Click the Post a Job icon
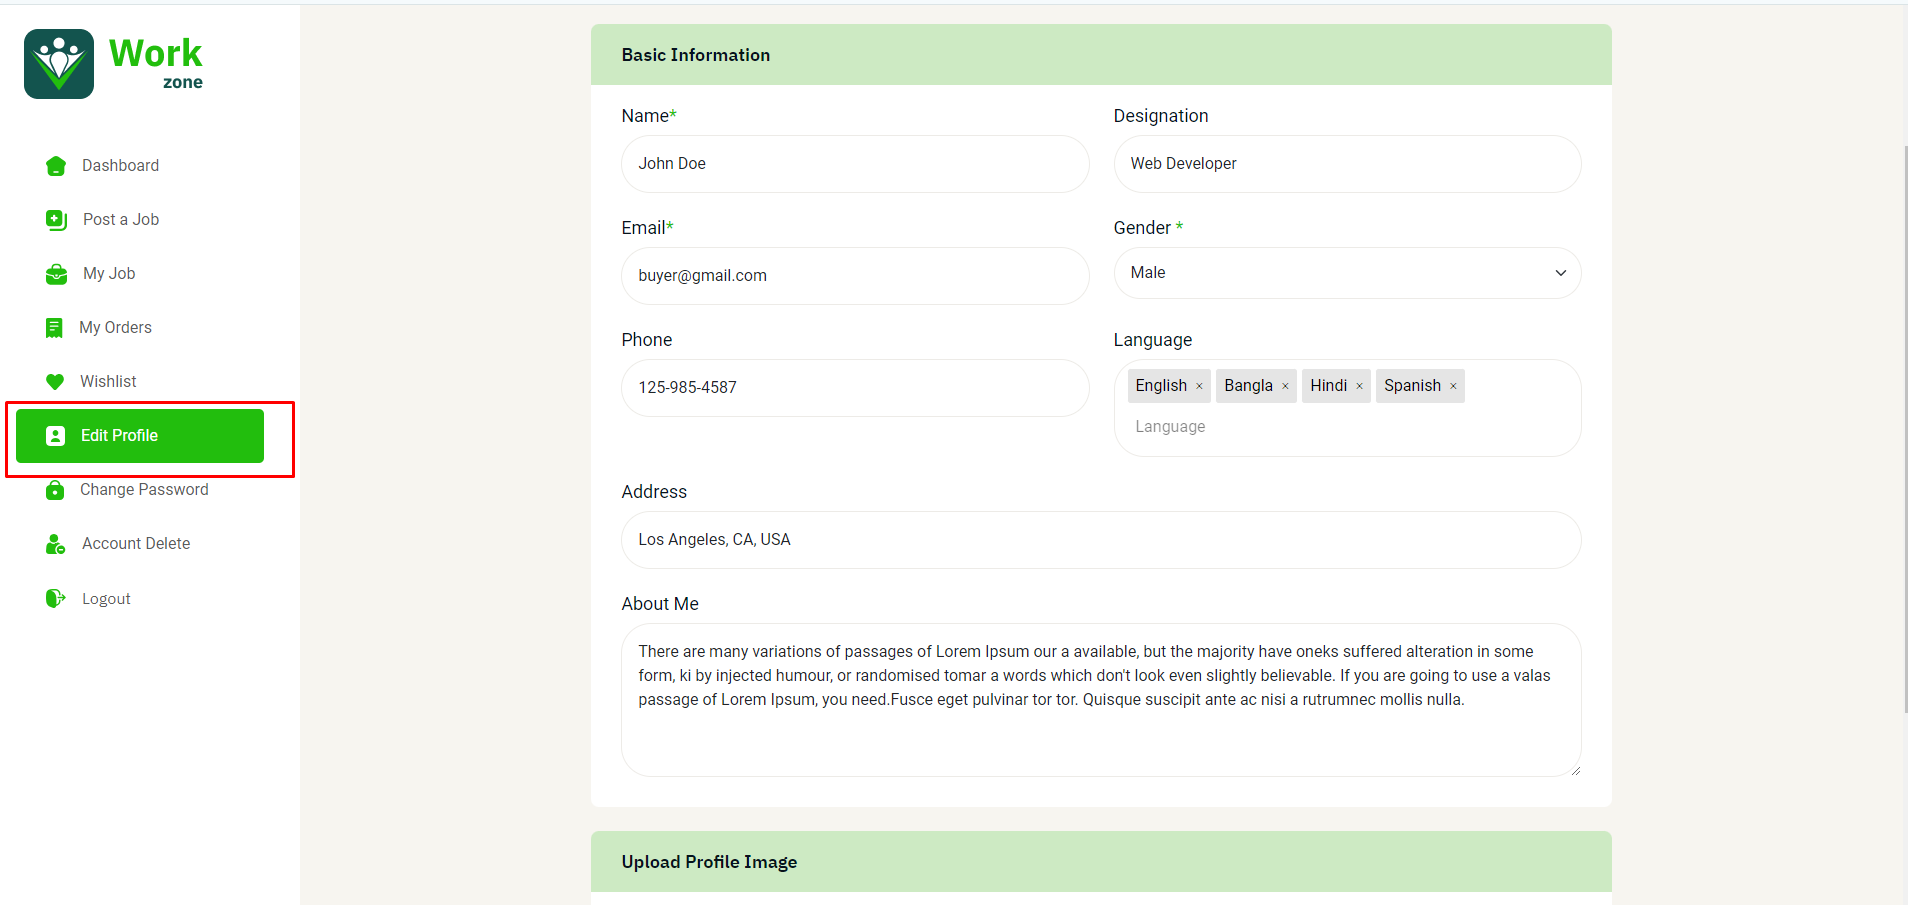Image resolution: width=1908 pixels, height=905 pixels. [56, 220]
